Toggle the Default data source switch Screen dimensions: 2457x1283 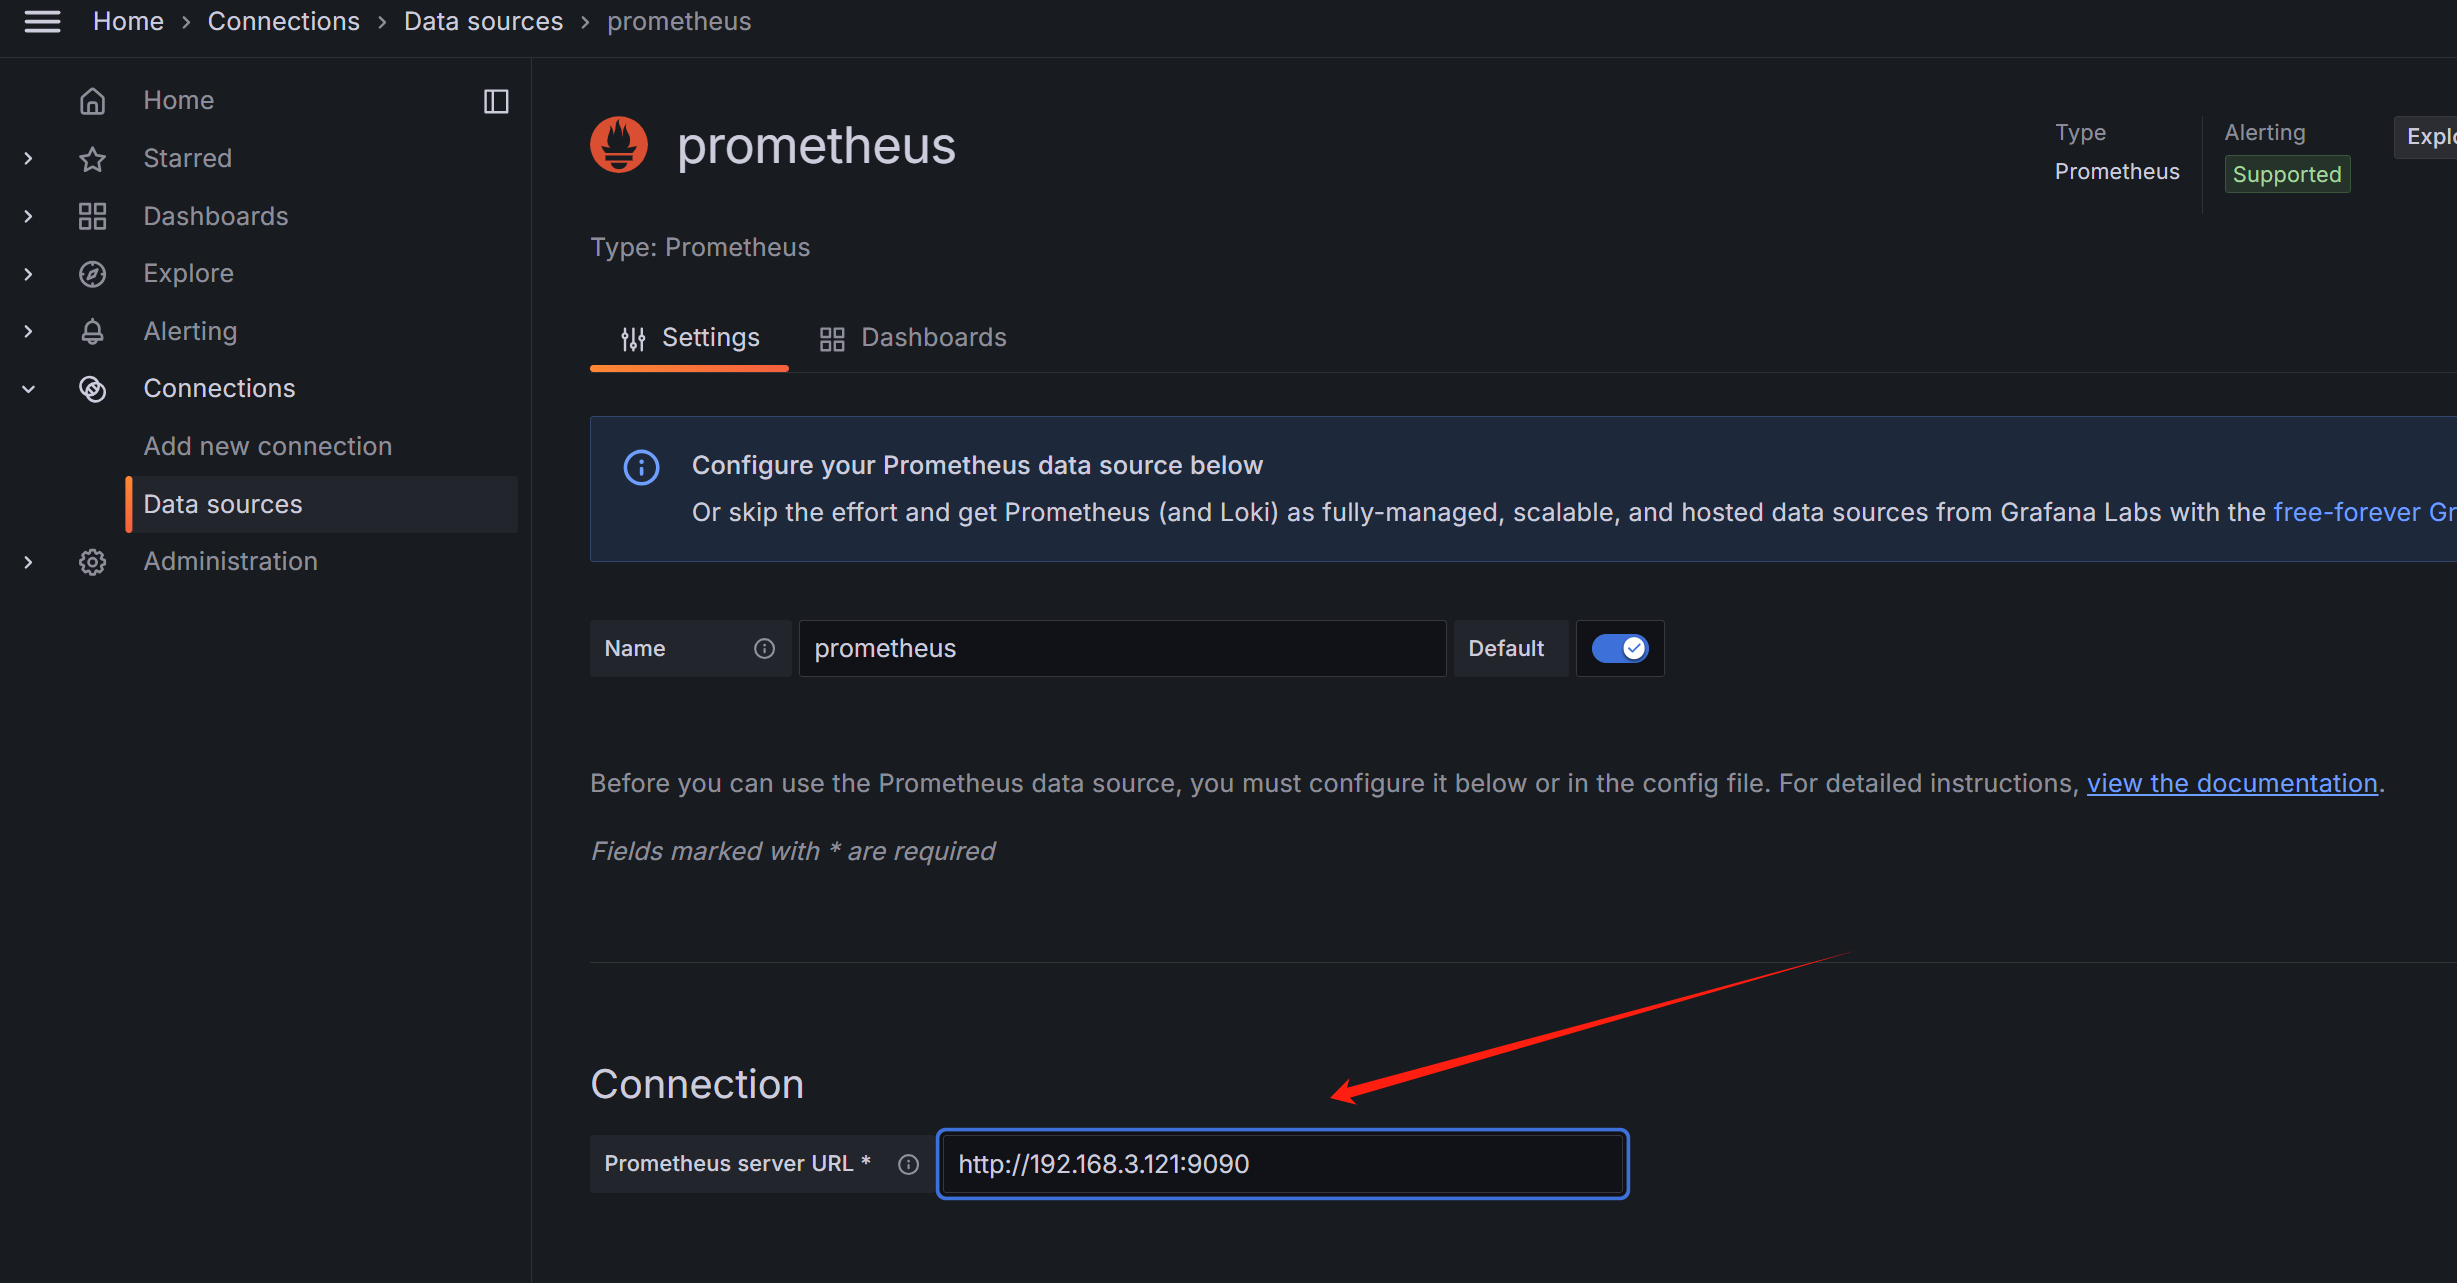pyautogui.click(x=1619, y=649)
